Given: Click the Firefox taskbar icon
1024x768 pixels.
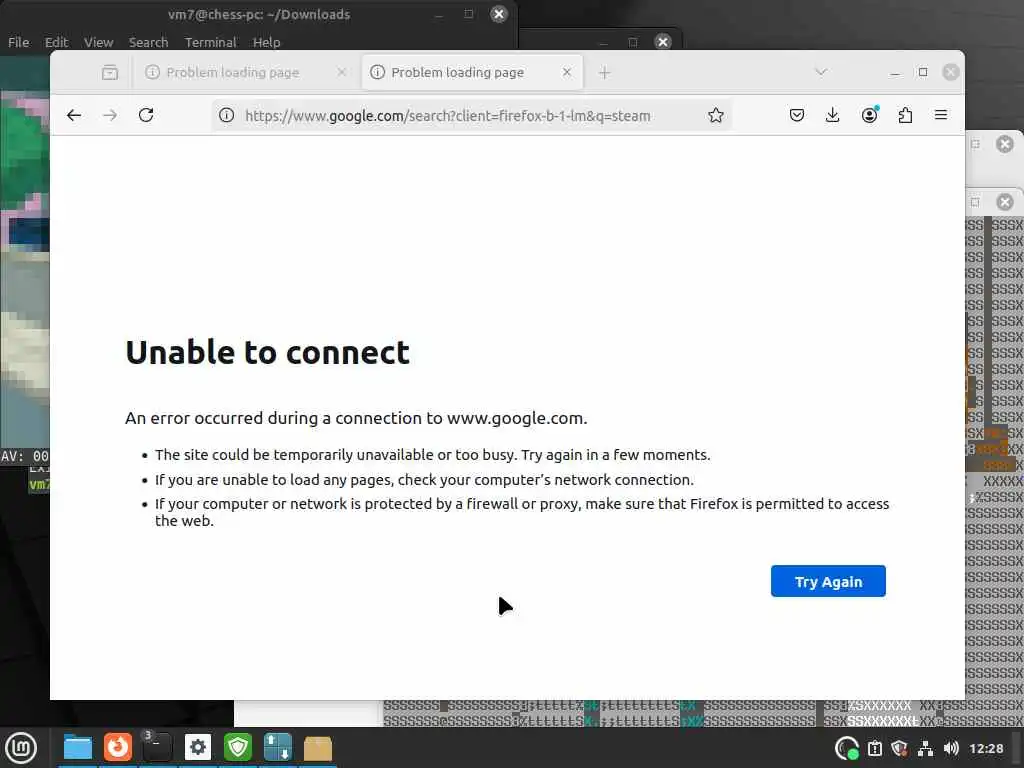Looking at the screenshot, I should [x=118, y=747].
